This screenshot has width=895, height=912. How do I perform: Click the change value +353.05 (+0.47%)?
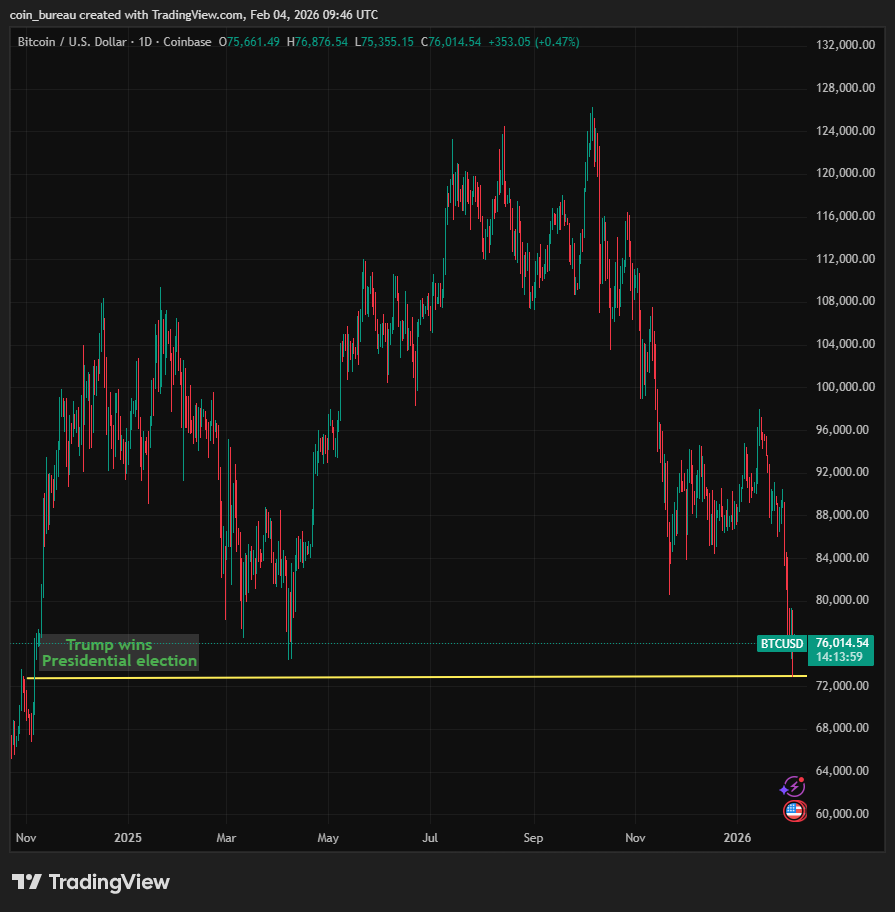tap(533, 42)
